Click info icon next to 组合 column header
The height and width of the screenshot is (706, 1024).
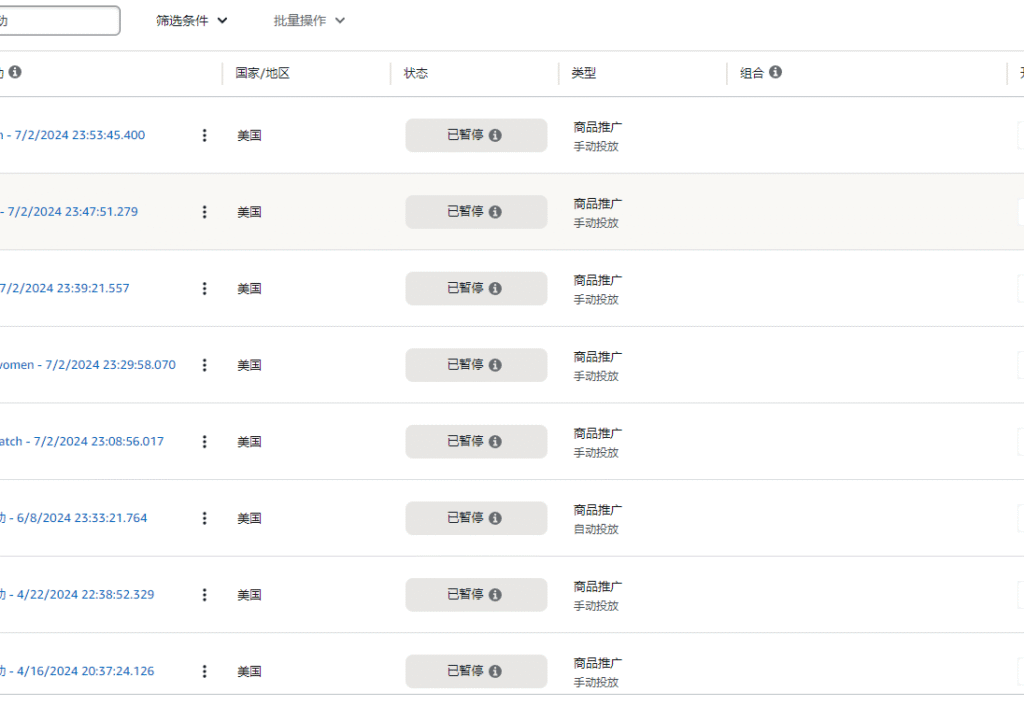(776, 72)
